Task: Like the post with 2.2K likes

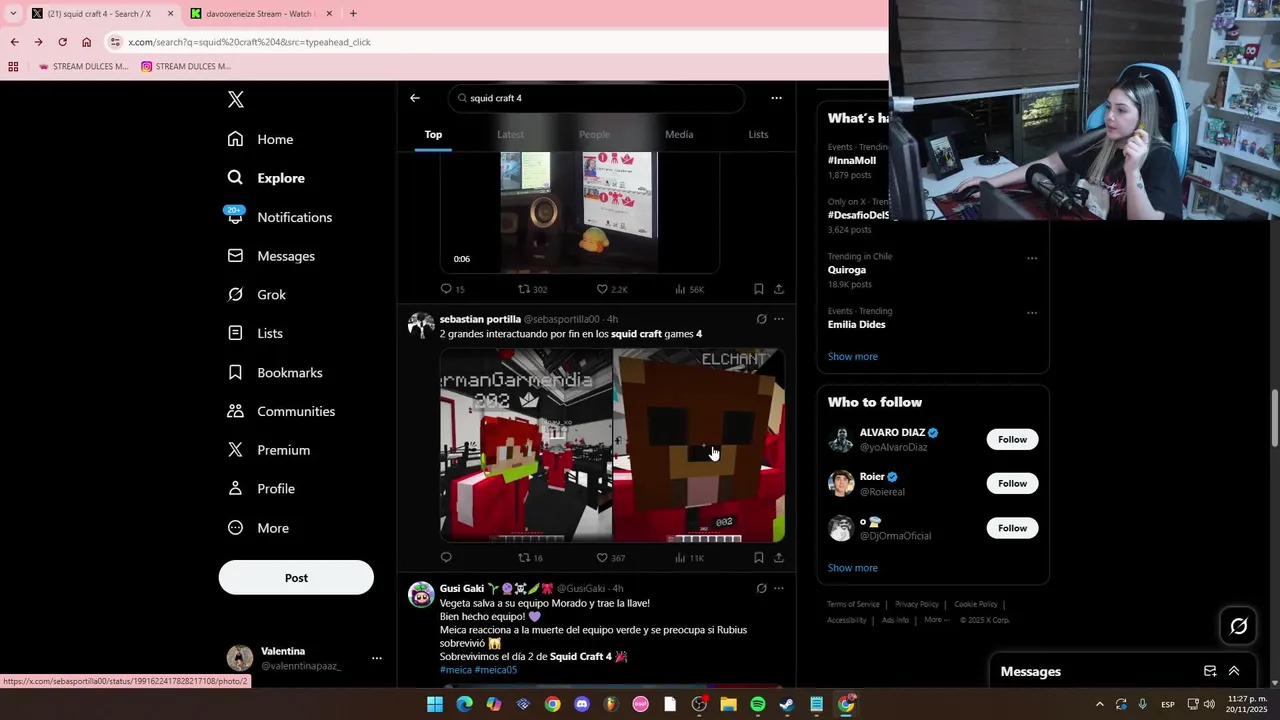Action: (x=612, y=289)
